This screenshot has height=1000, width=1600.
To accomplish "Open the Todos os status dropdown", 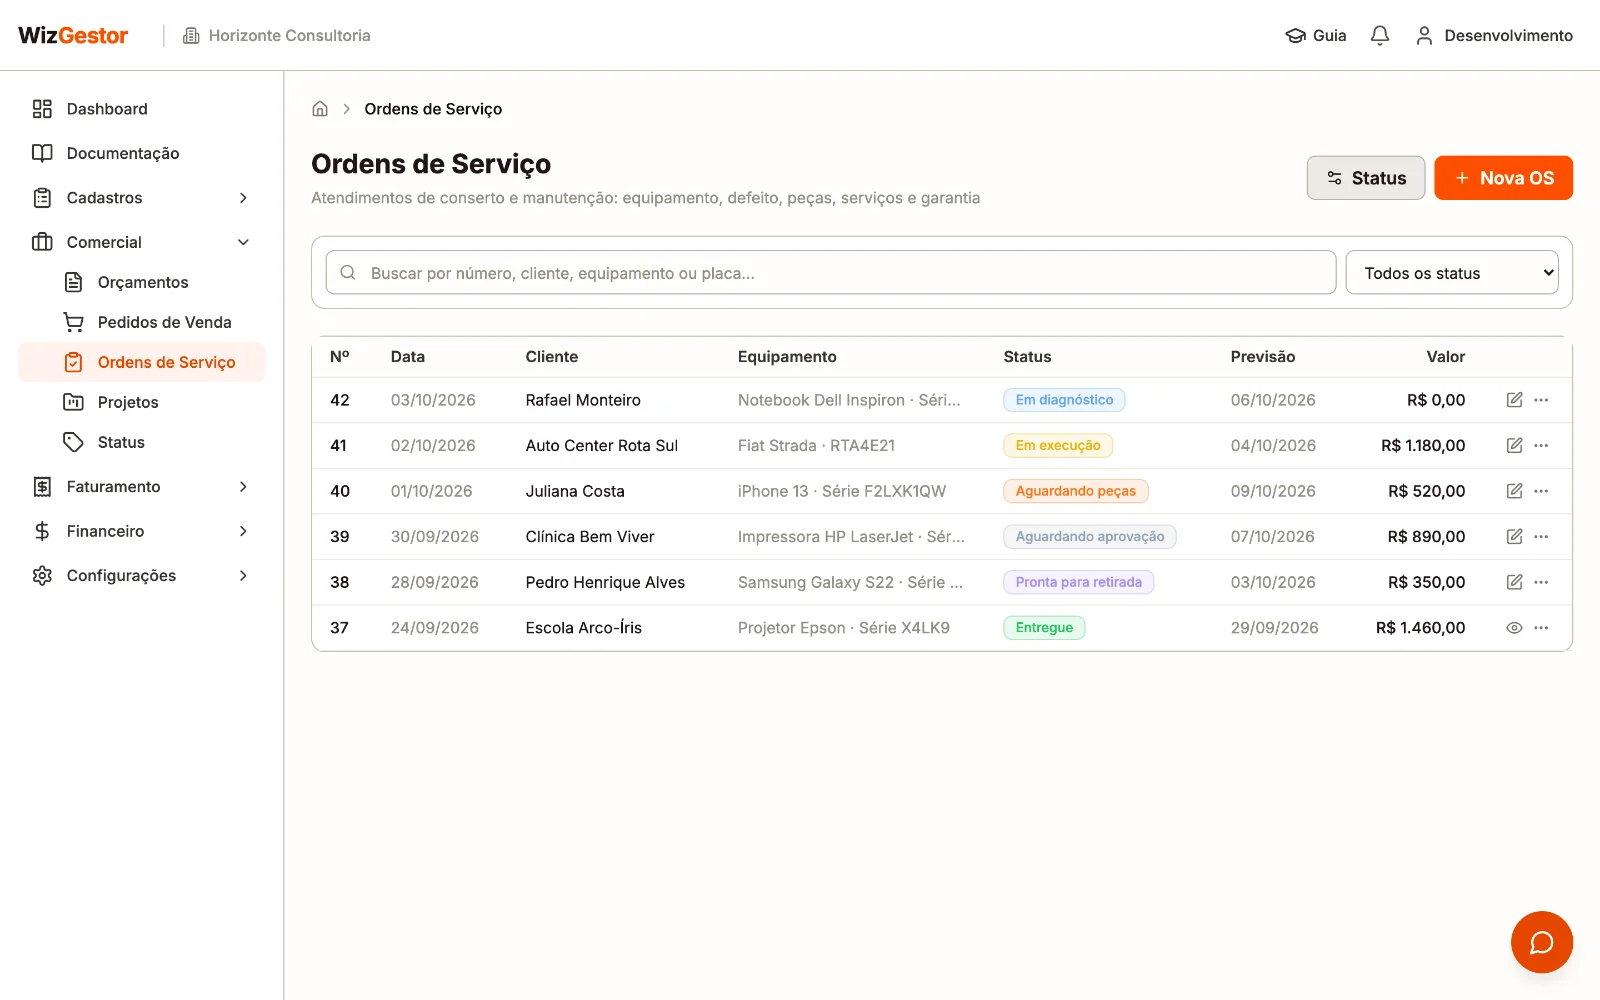I will [1452, 273].
